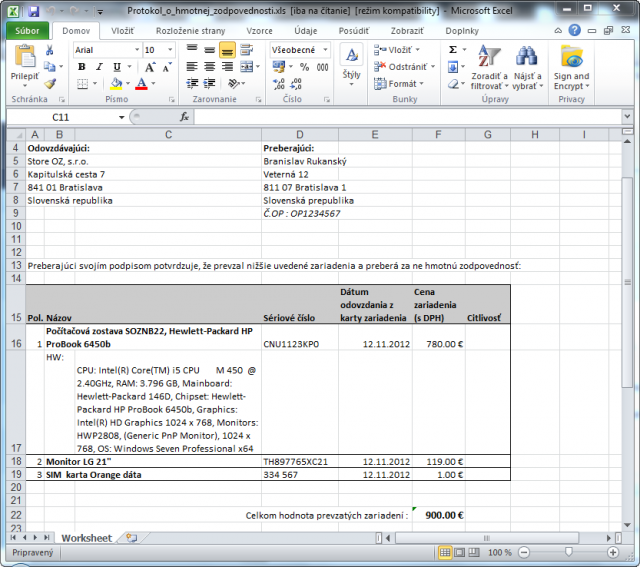The width and height of the screenshot is (640, 567).
Task: Click the zoom in plus button
Action: [613, 553]
